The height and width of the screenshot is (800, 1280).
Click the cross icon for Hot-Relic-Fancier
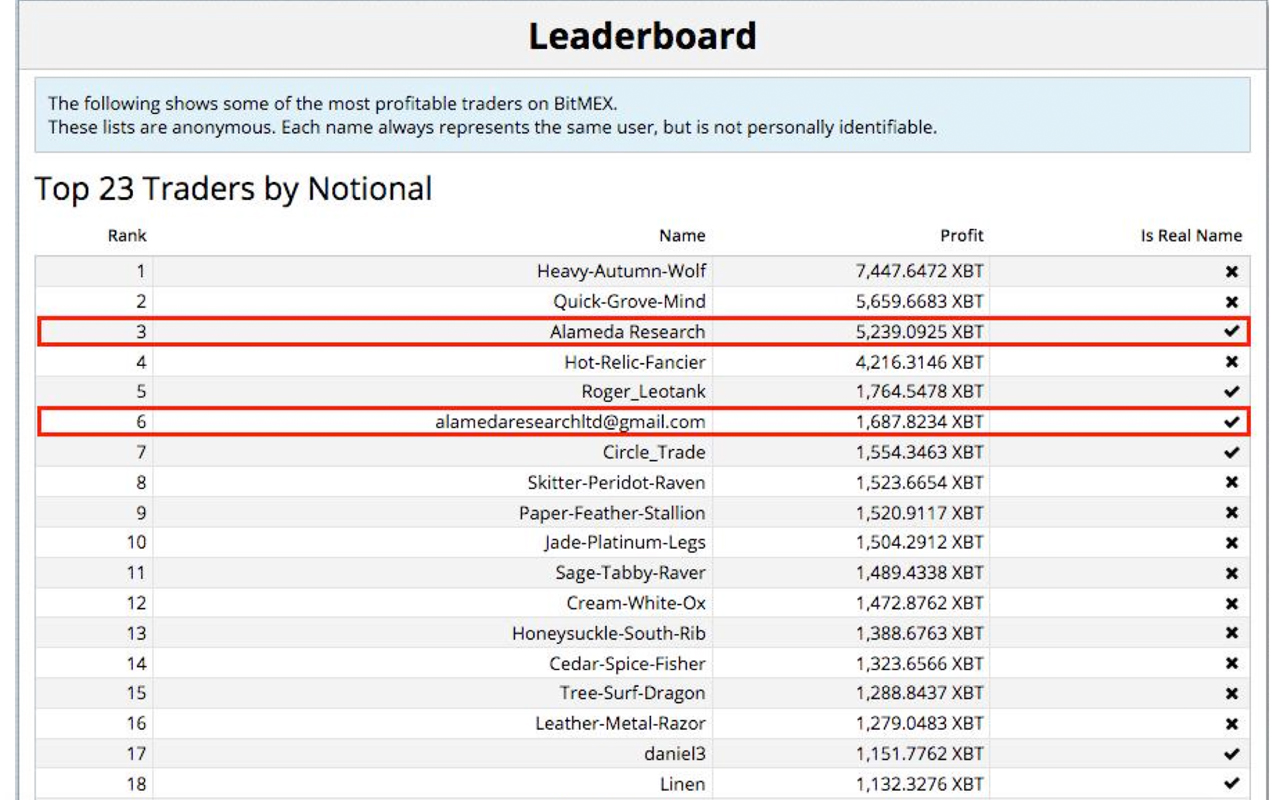1232,362
